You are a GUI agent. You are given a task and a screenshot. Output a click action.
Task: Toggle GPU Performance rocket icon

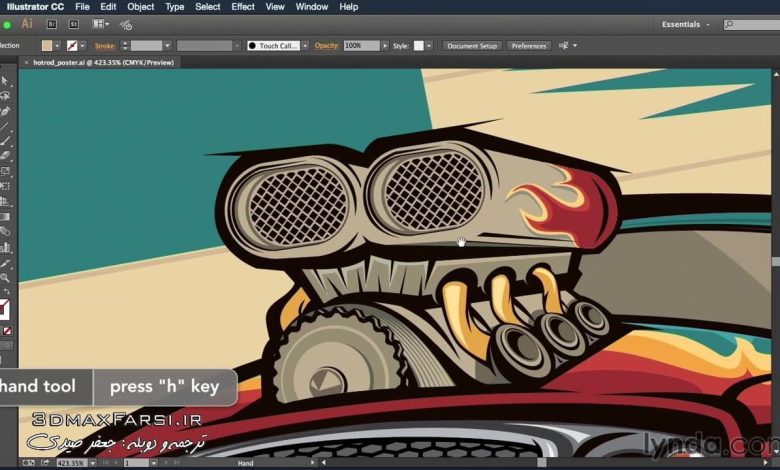(x=126, y=24)
